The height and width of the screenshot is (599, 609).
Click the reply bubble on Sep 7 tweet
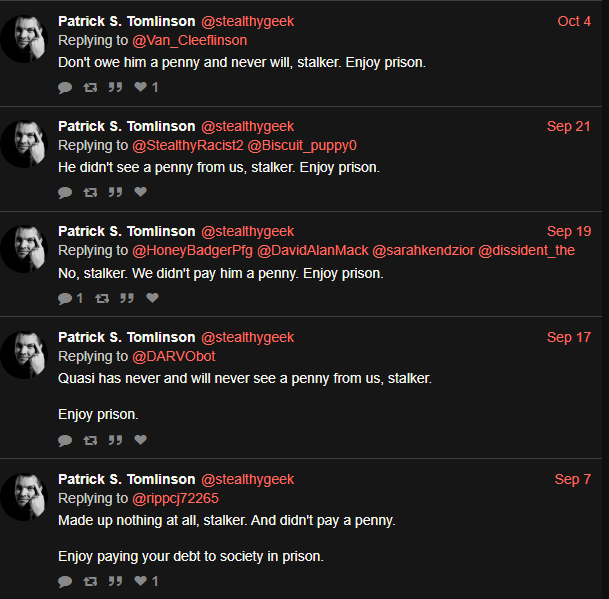click(65, 582)
